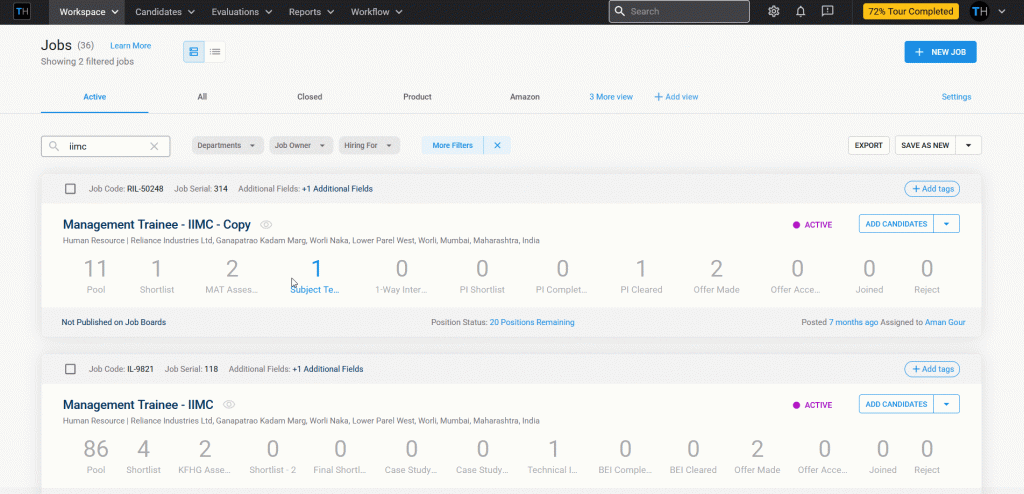This screenshot has width=1024, height=494.
Task: Add tags to job IL-9821
Action: pyautogui.click(x=932, y=369)
